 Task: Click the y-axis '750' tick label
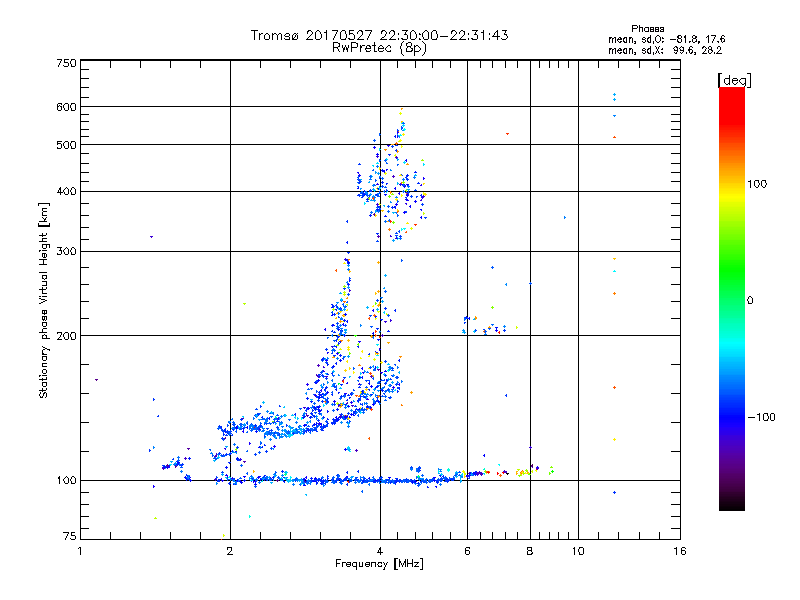pos(67,63)
